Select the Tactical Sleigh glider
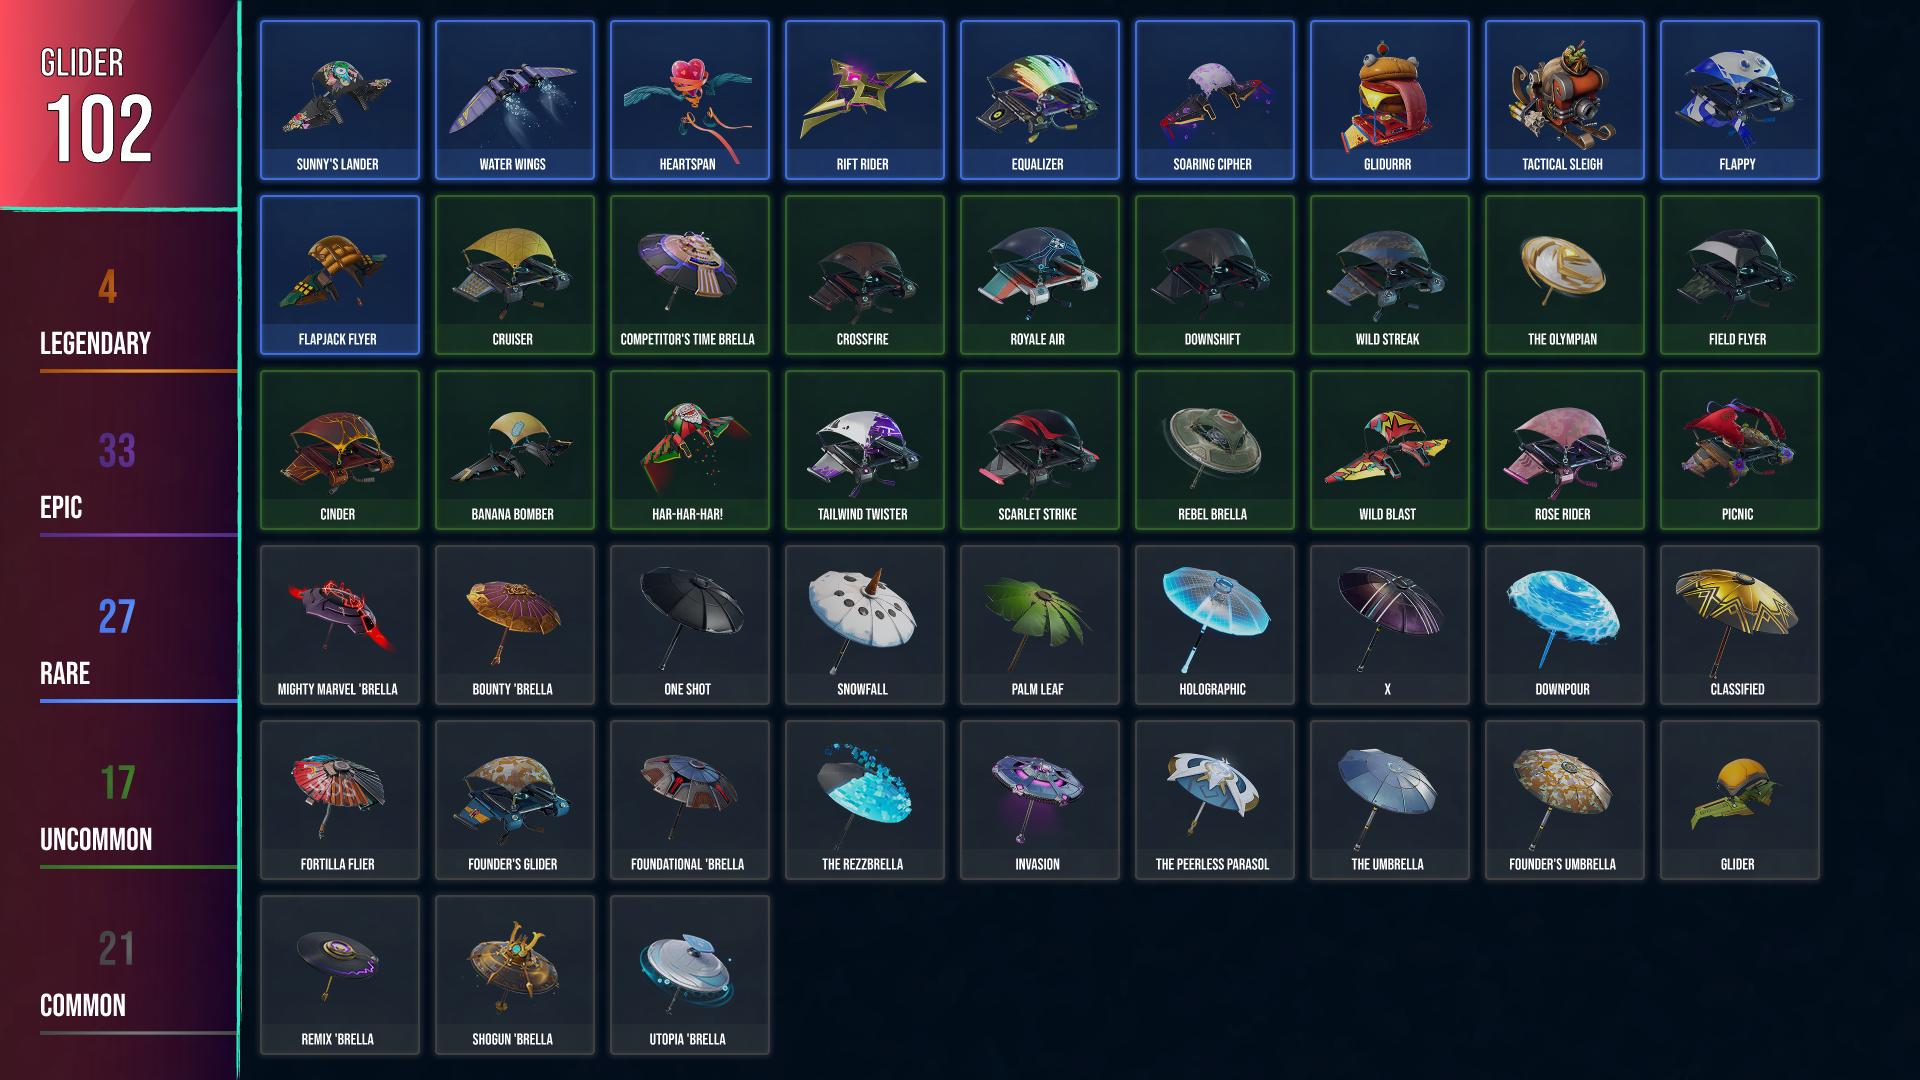Image resolution: width=1920 pixels, height=1080 pixels. click(1564, 100)
